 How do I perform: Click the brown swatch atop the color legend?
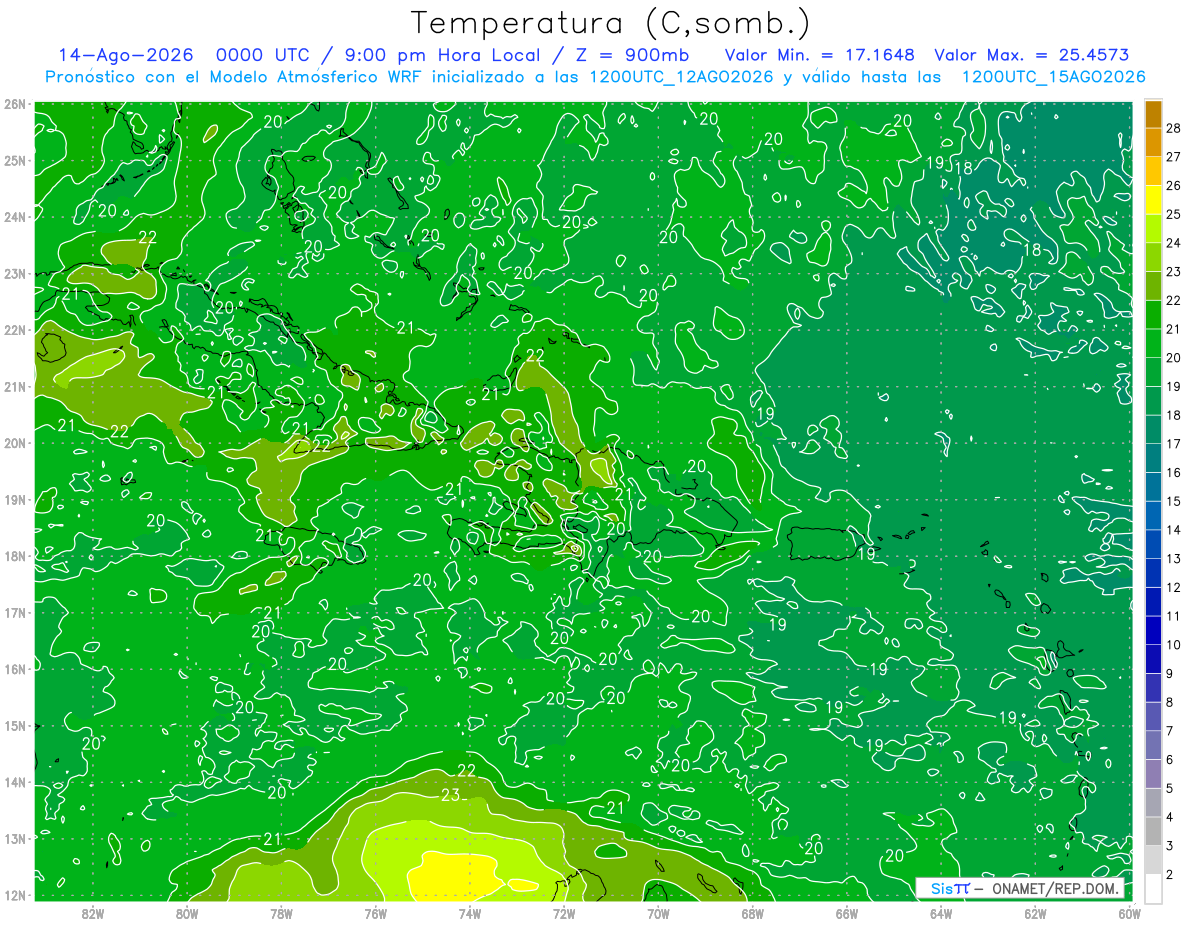(1153, 114)
